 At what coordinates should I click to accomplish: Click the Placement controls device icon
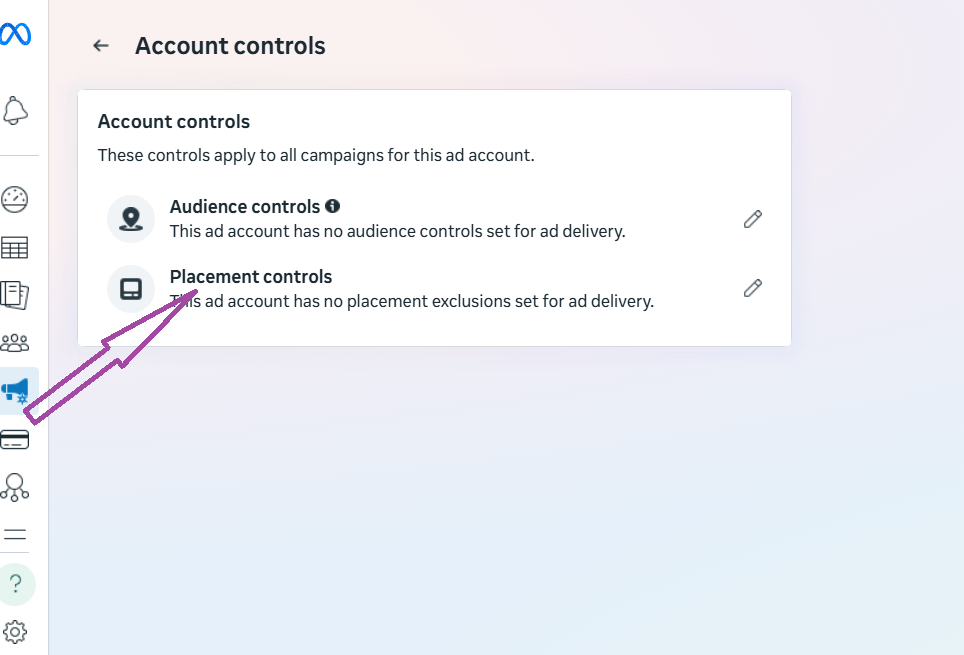pos(131,288)
